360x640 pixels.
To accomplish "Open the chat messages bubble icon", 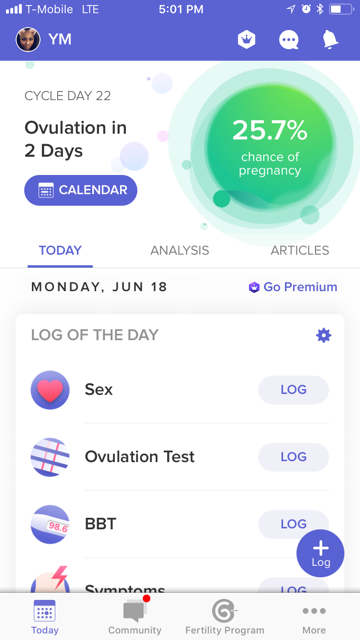I will tap(289, 40).
